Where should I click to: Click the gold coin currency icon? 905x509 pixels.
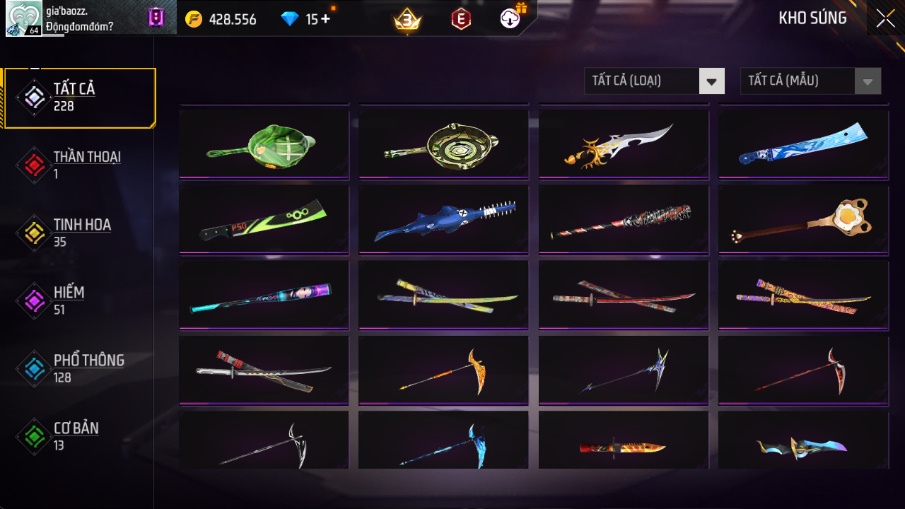pos(193,19)
